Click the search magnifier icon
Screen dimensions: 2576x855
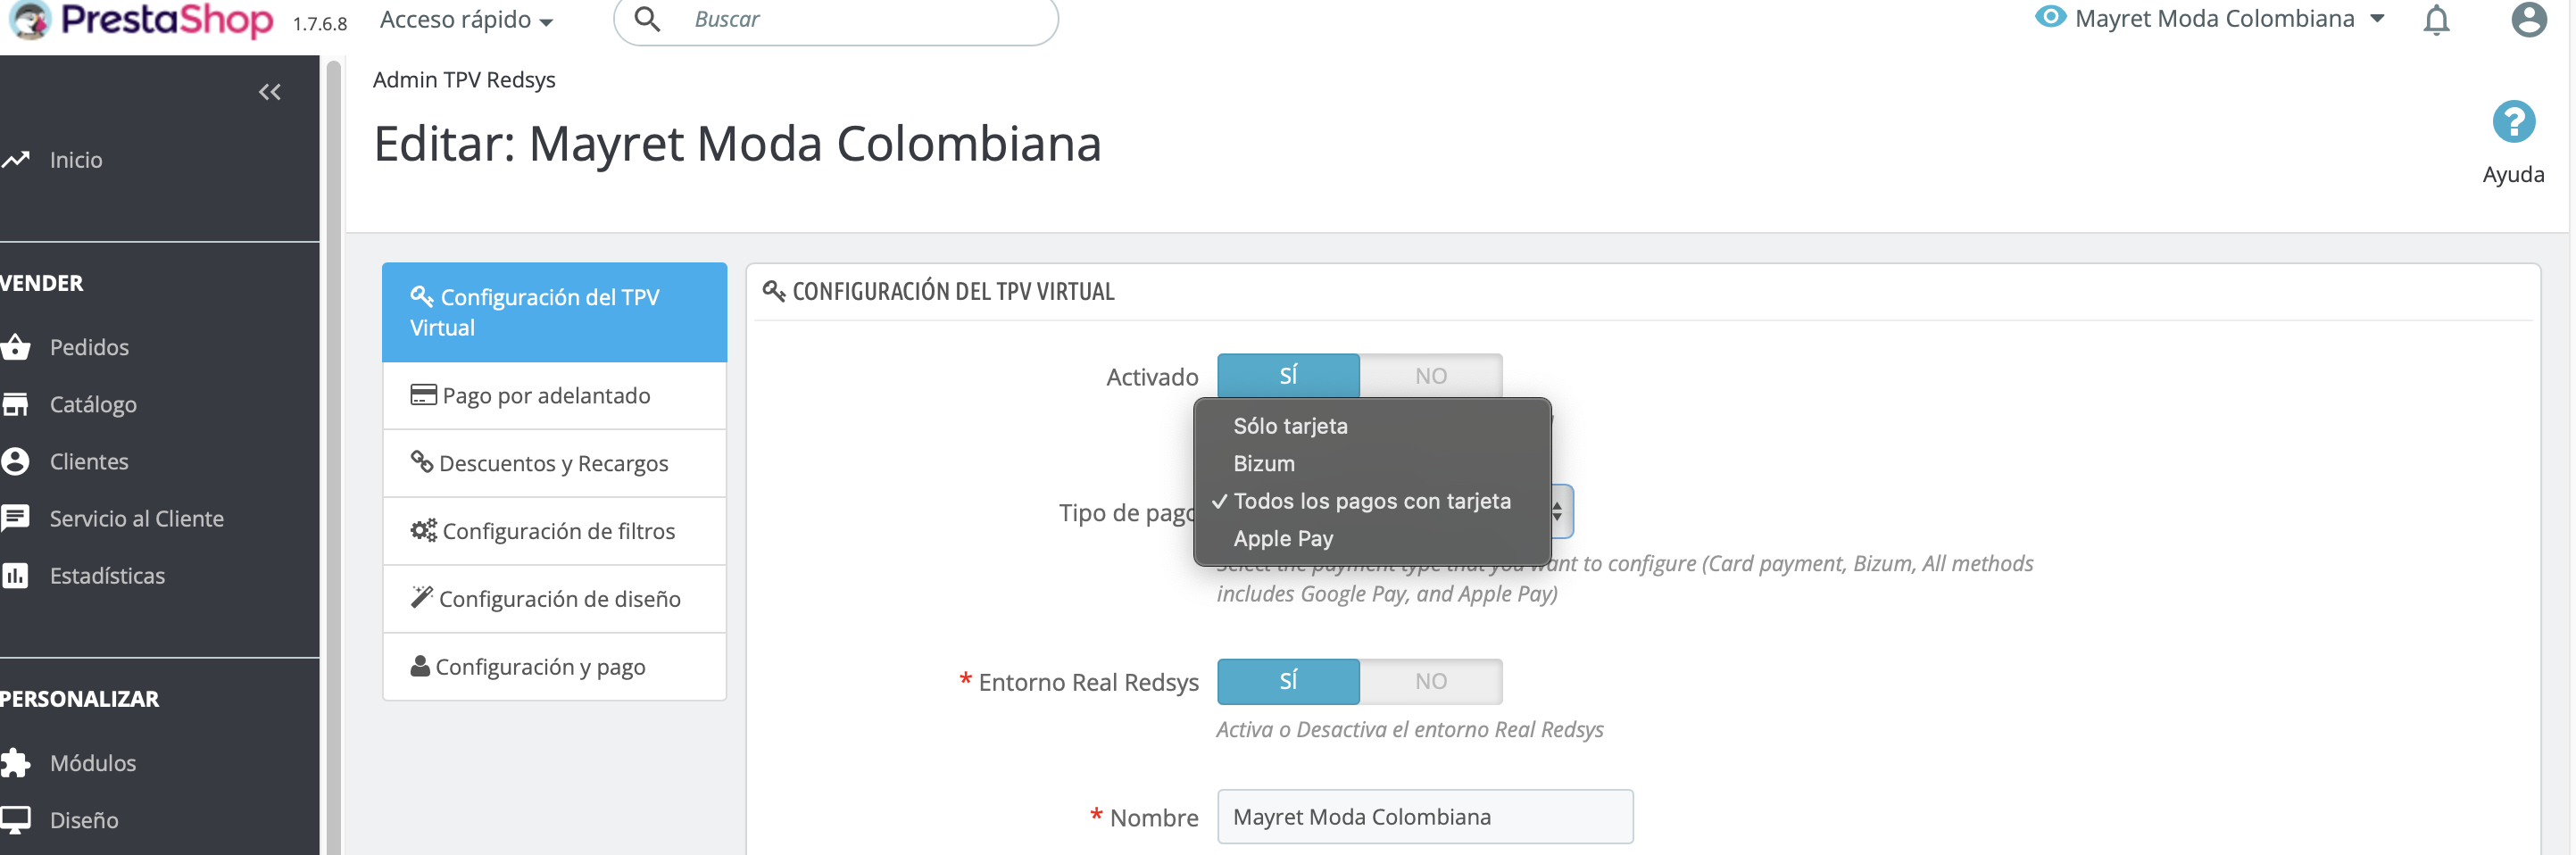coord(647,19)
